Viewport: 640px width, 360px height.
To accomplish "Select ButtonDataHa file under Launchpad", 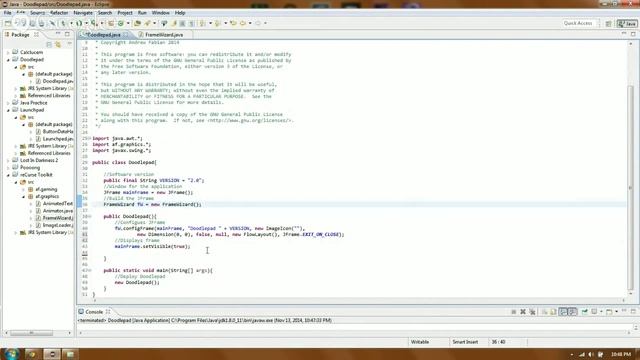I will [54, 131].
